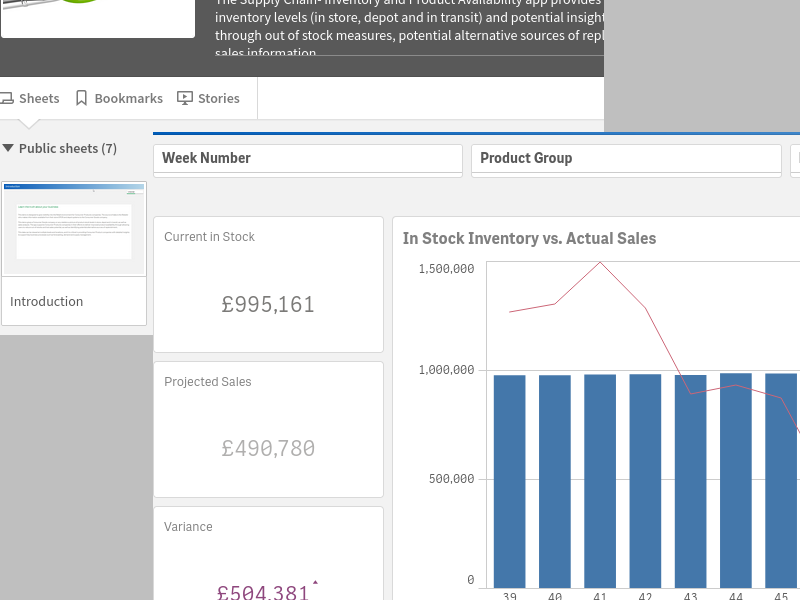Click the Bookmarks ribbon icon
The width and height of the screenshot is (800, 600).
coord(81,98)
